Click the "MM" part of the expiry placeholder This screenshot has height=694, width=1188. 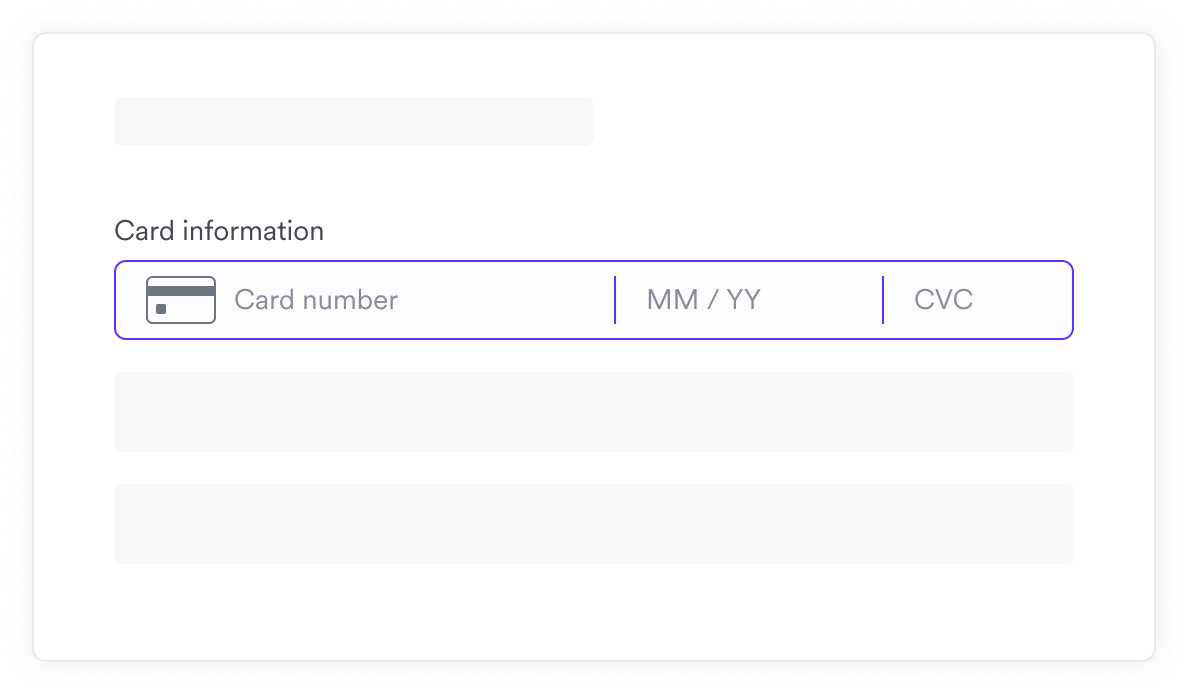672,300
